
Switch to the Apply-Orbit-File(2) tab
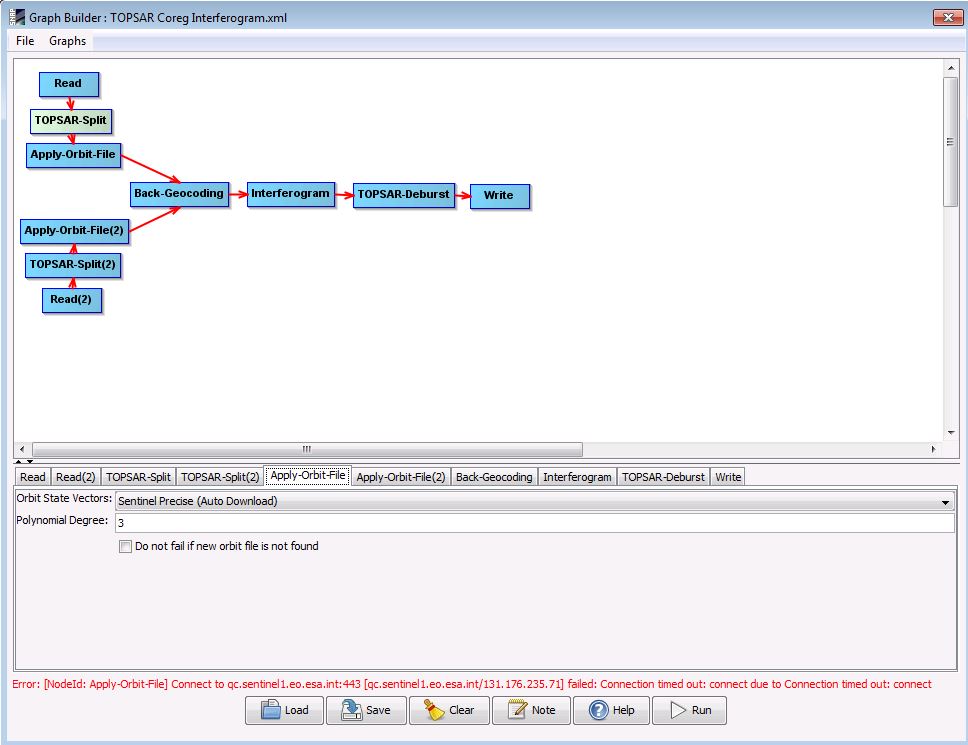pos(401,477)
